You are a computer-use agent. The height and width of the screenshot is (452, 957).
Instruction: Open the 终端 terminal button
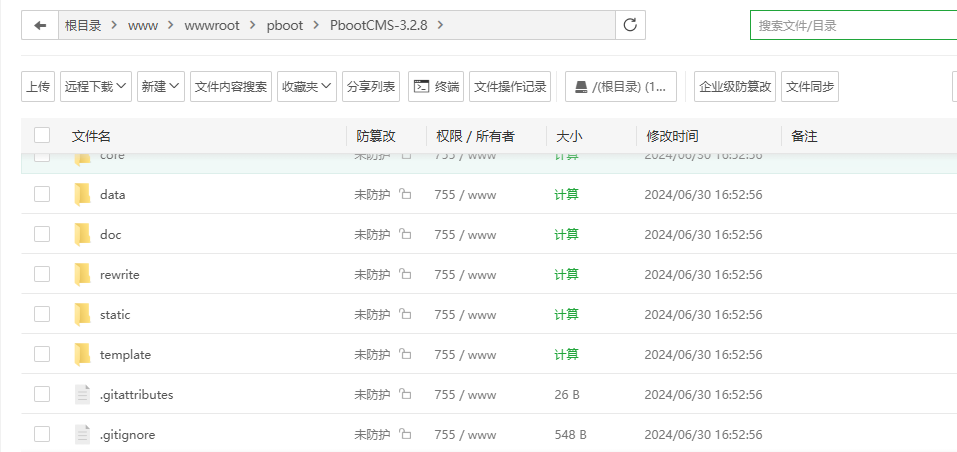(x=436, y=87)
